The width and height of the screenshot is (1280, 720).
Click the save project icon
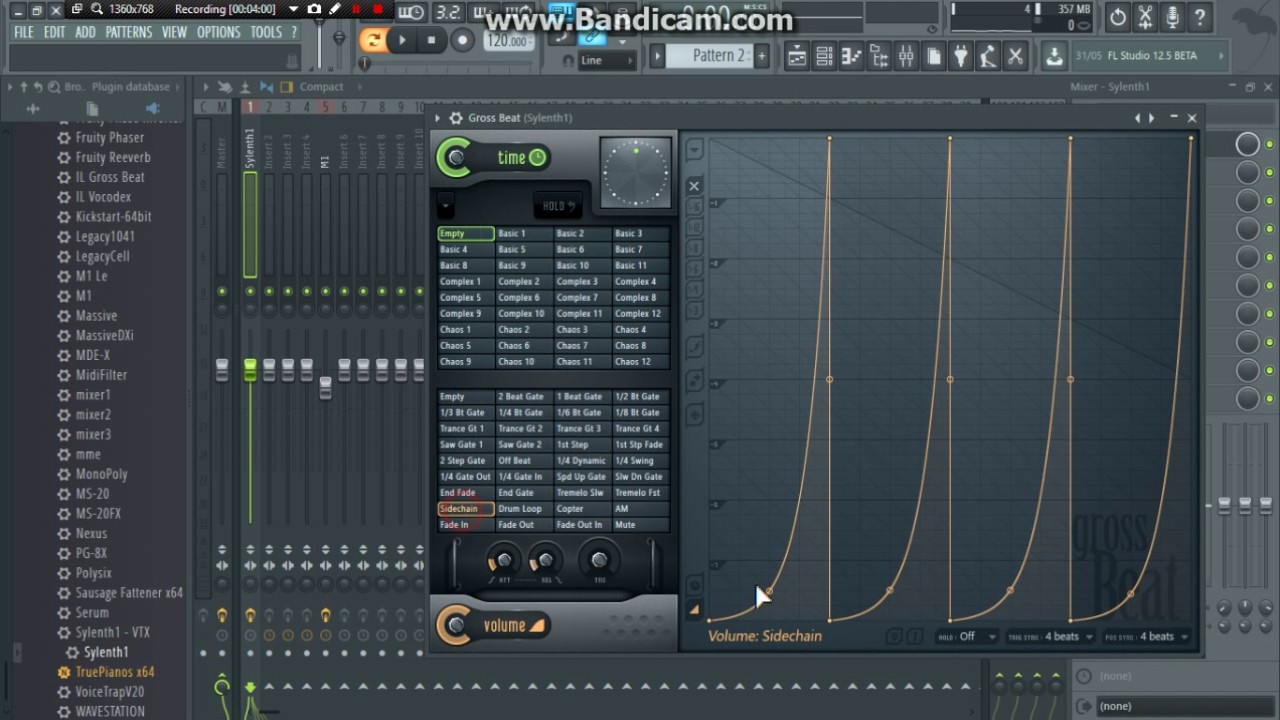1054,57
